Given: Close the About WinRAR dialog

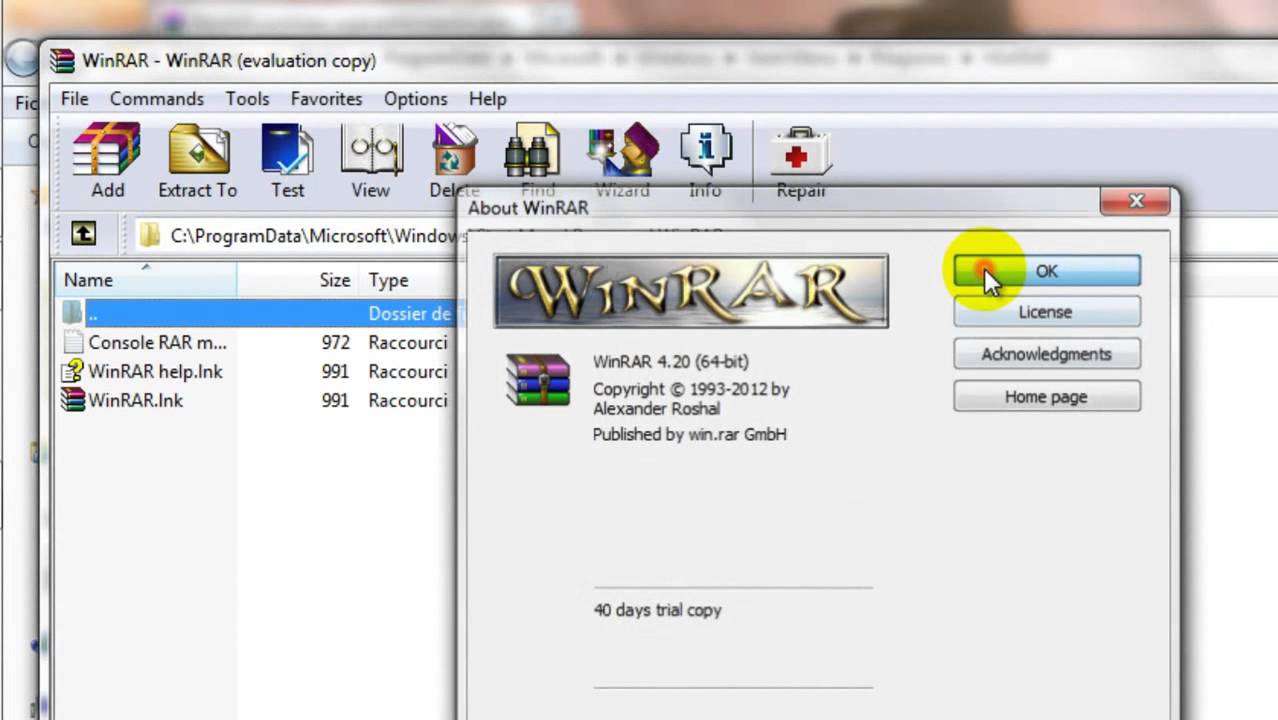Looking at the screenshot, I should pyautogui.click(x=1135, y=201).
